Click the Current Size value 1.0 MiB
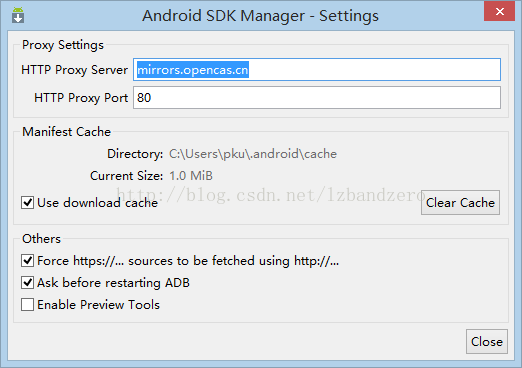Viewport: 522px width, 368px height. coord(191,176)
